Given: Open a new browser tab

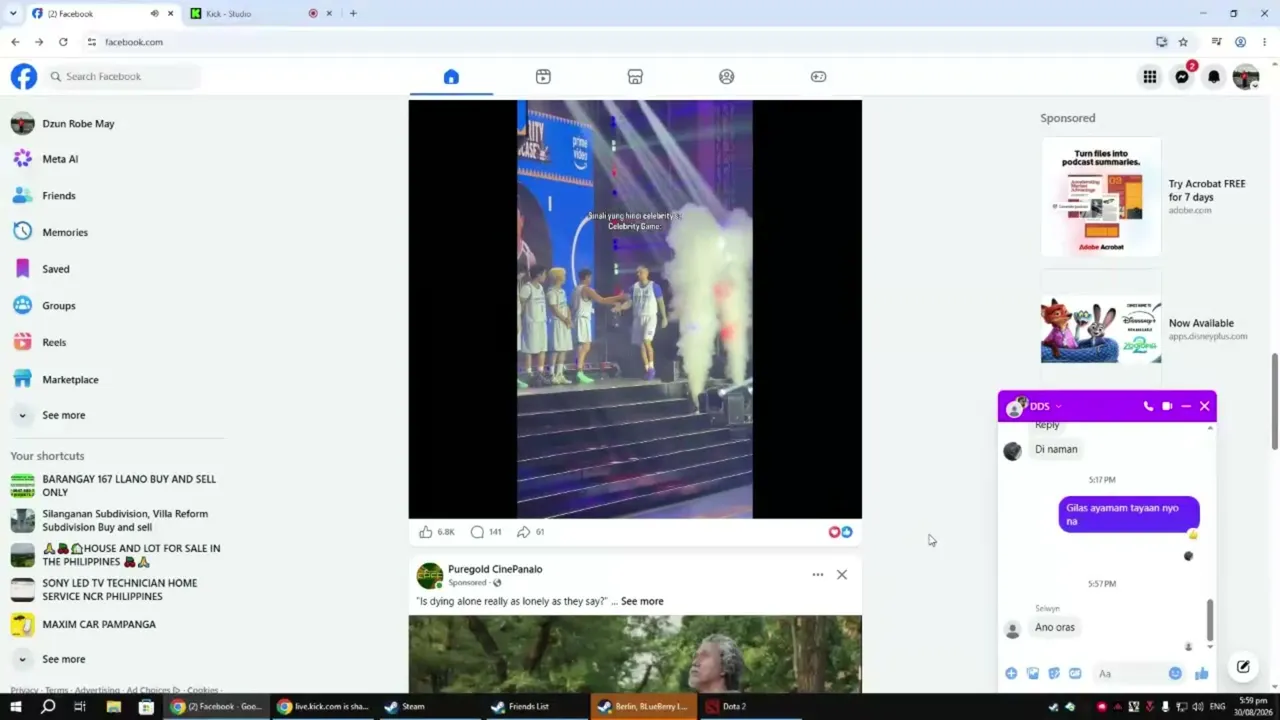Looking at the screenshot, I should (x=353, y=14).
